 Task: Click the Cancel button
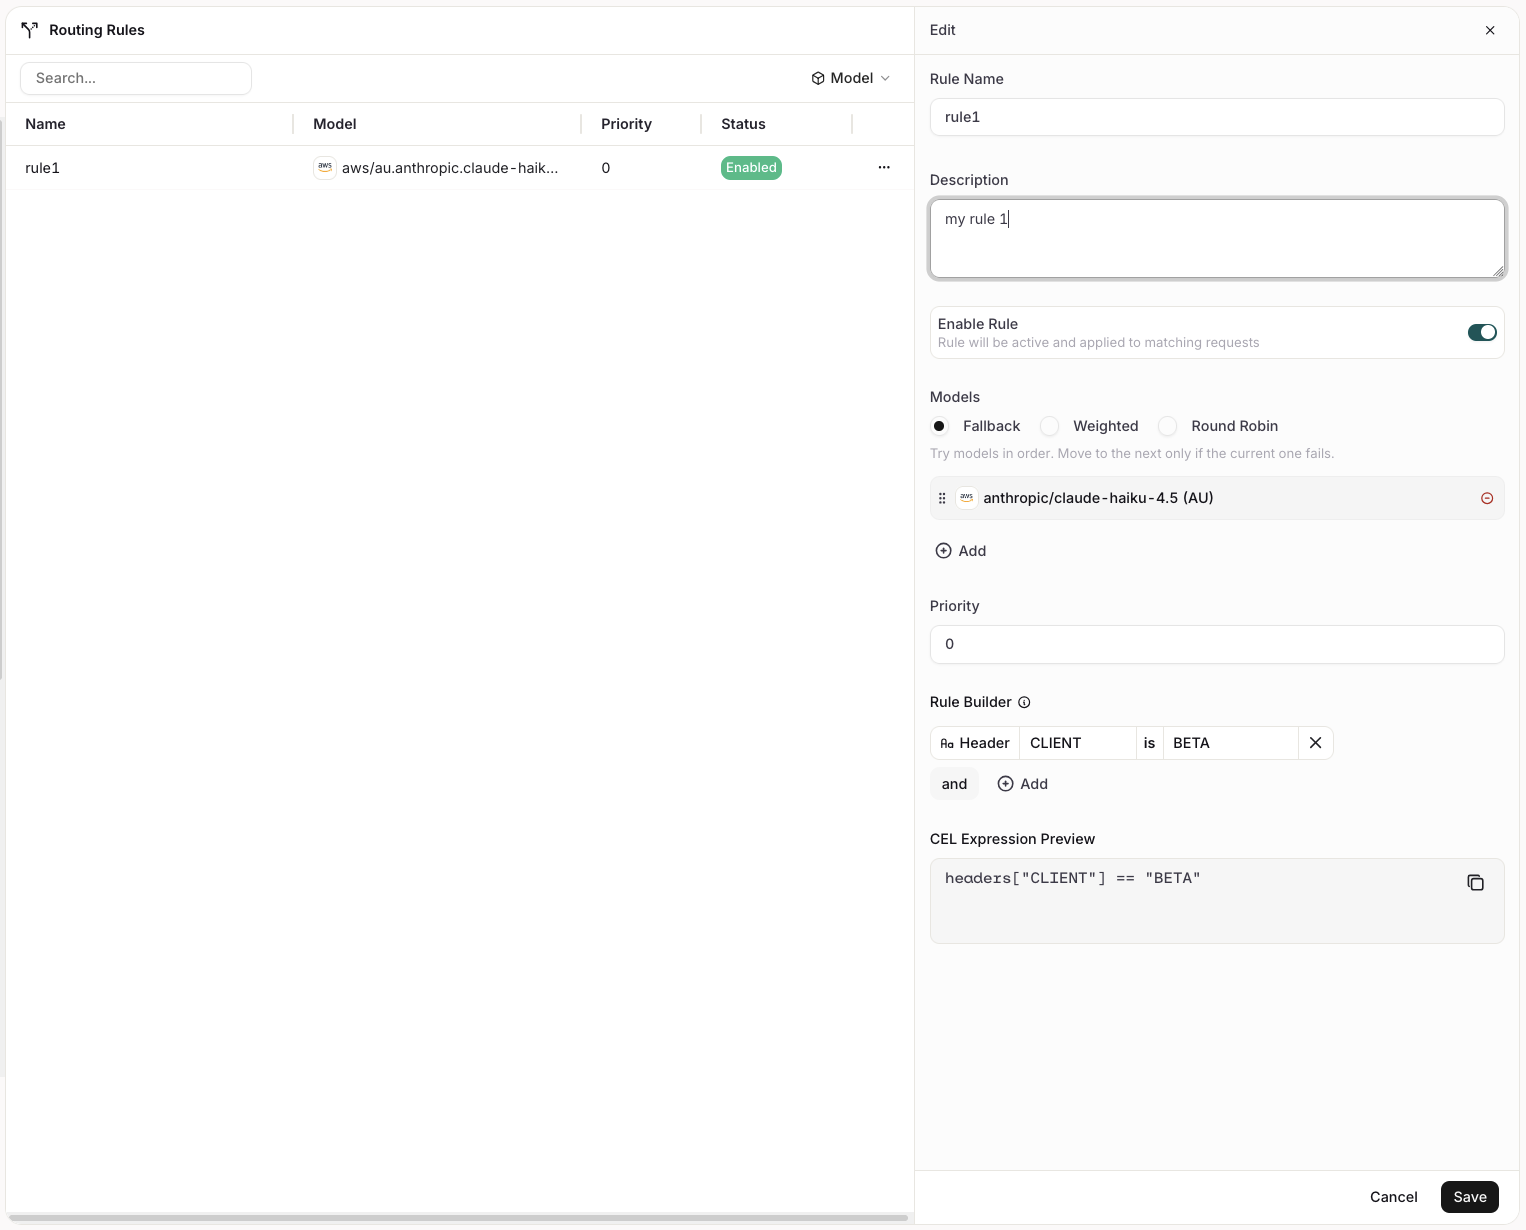1394,1197
